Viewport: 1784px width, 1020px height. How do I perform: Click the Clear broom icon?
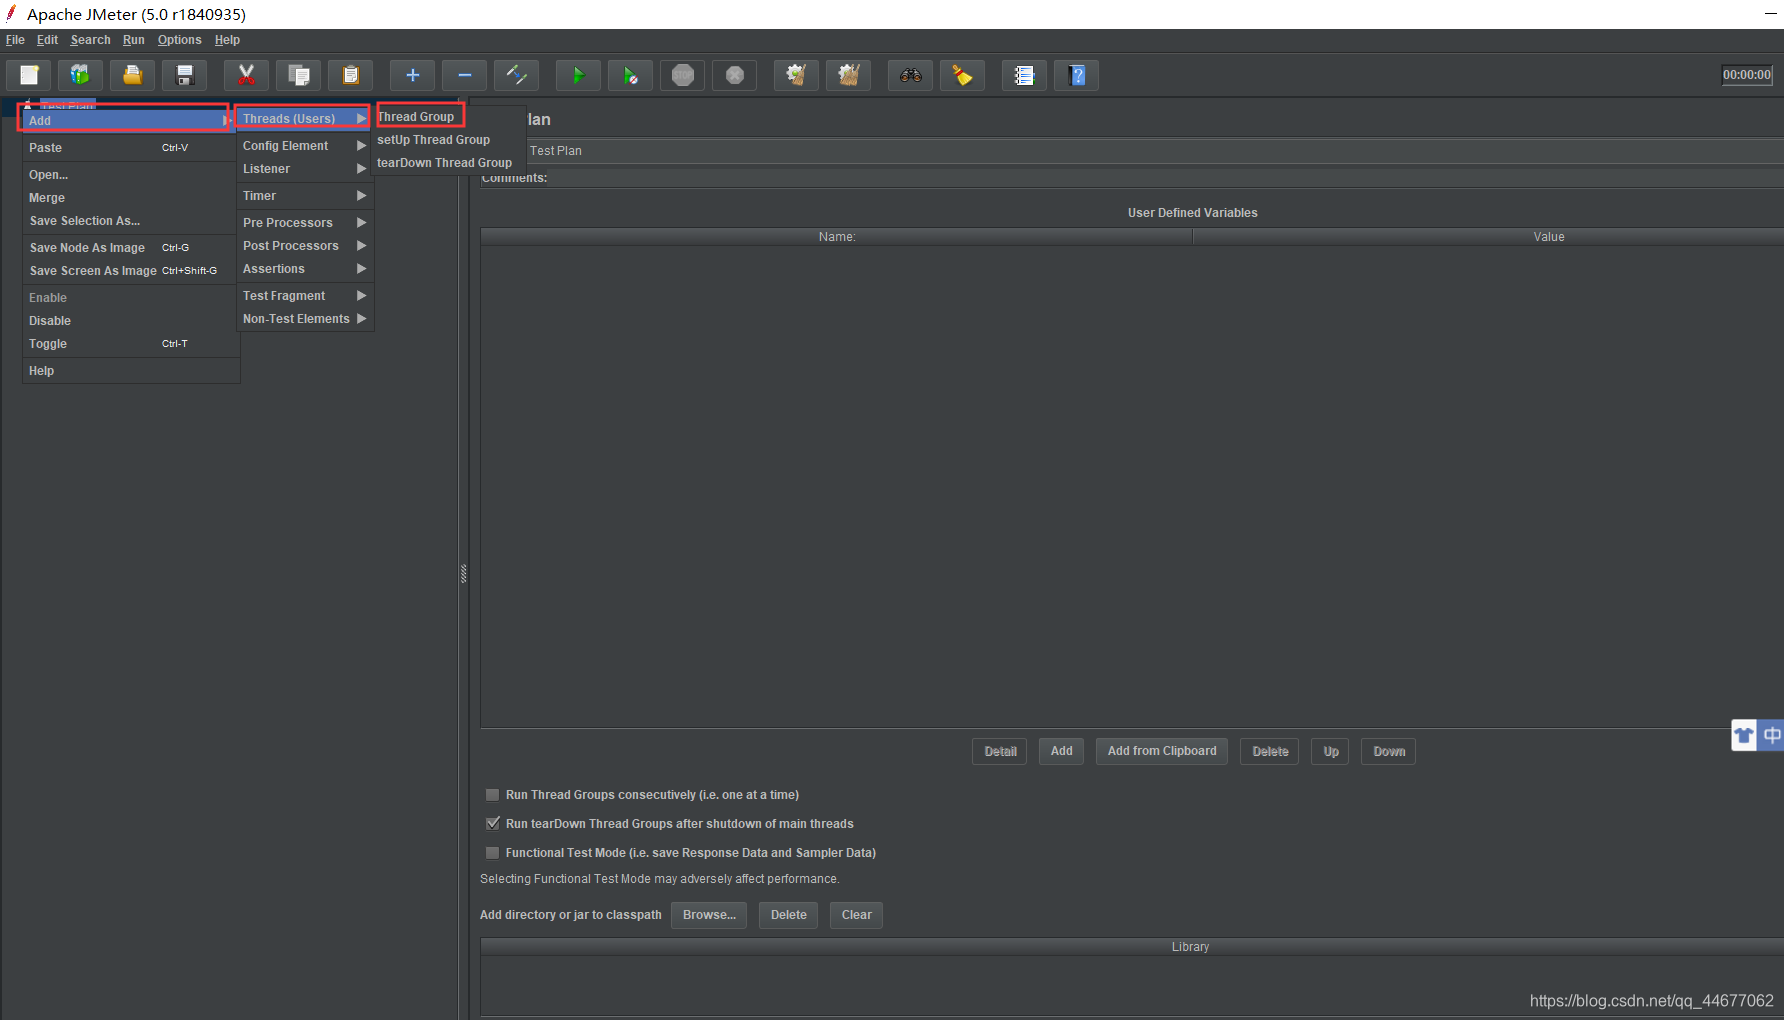pos(796,75)
